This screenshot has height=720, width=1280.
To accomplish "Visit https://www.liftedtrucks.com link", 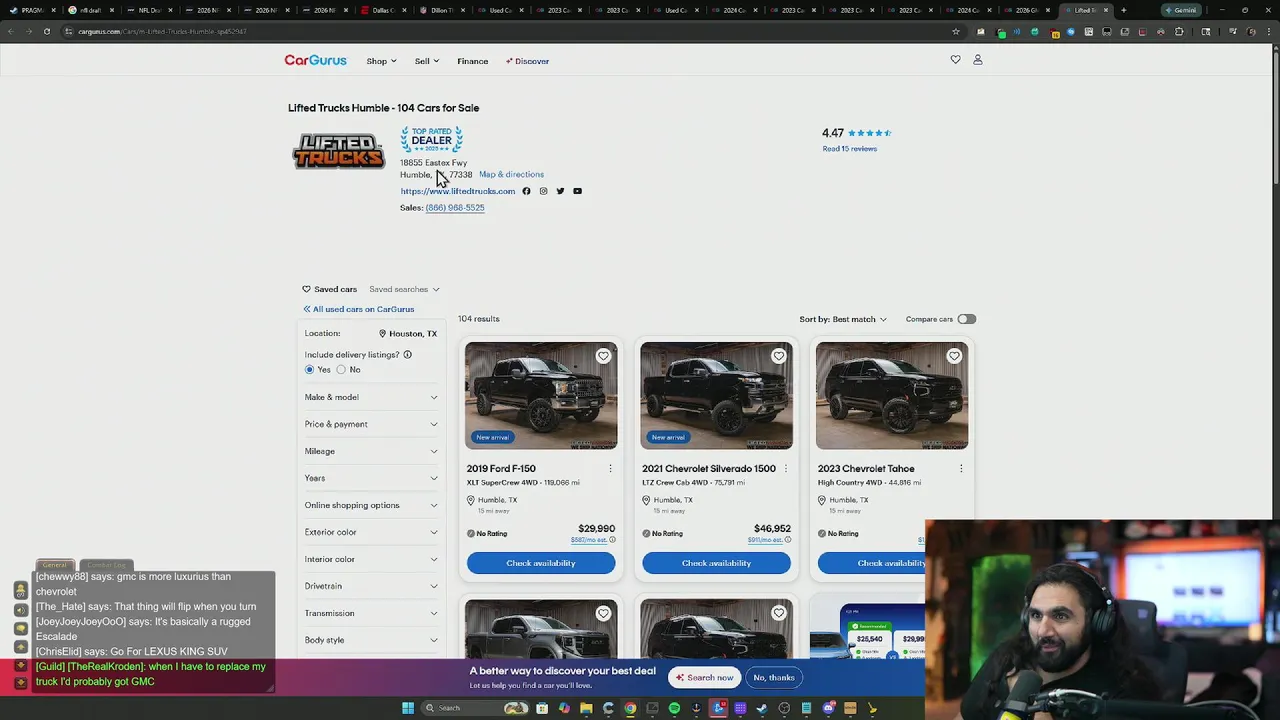I will click(x=457, y=191).
